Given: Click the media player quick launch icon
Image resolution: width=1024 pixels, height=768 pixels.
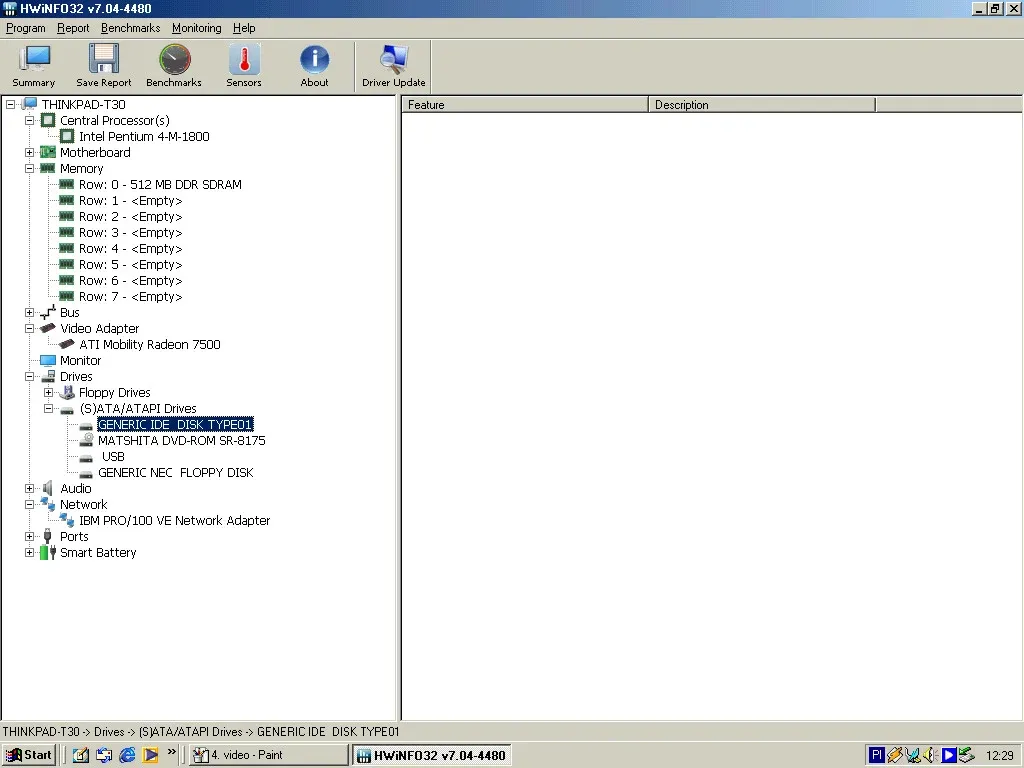Looking at the screenshot, I should [150, 755].
